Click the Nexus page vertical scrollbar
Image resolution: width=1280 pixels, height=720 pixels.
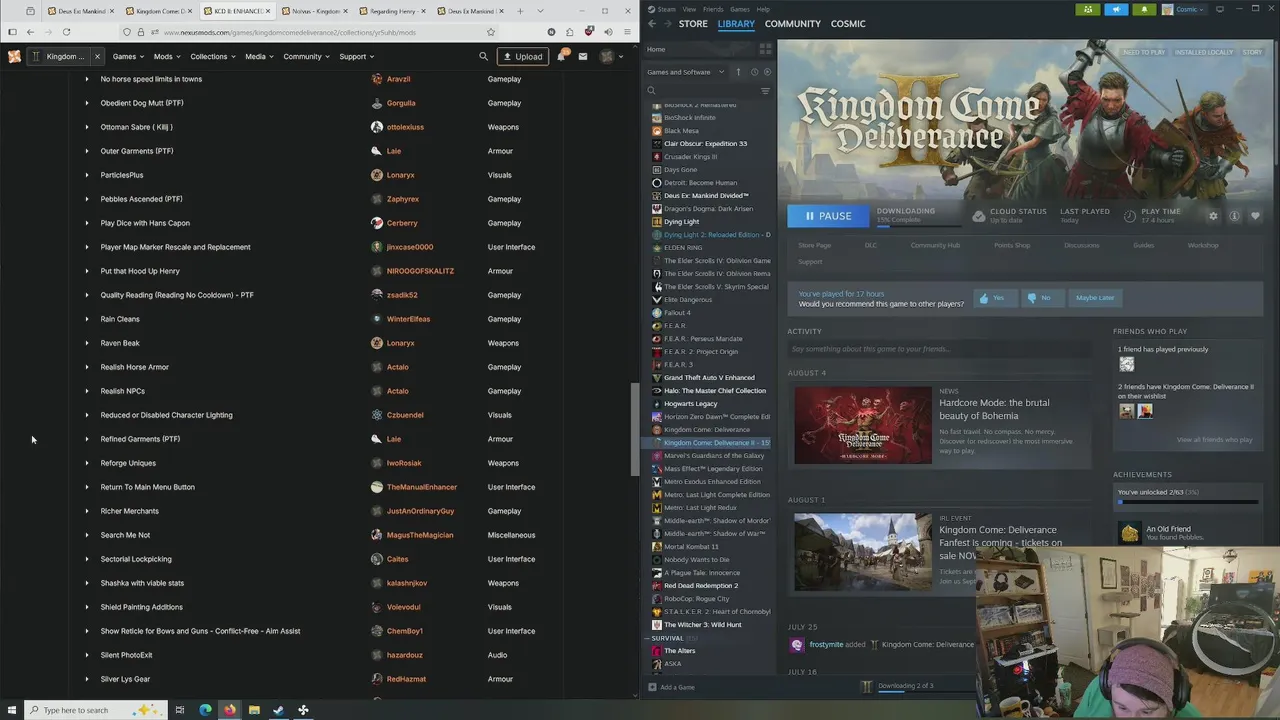coord(634,429)
